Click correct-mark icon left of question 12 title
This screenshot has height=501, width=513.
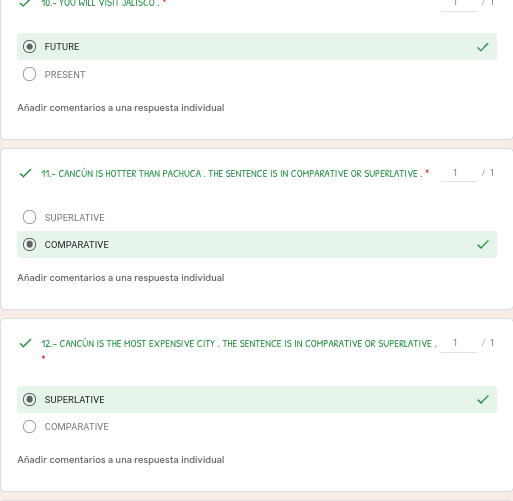(x=25, y=343)
